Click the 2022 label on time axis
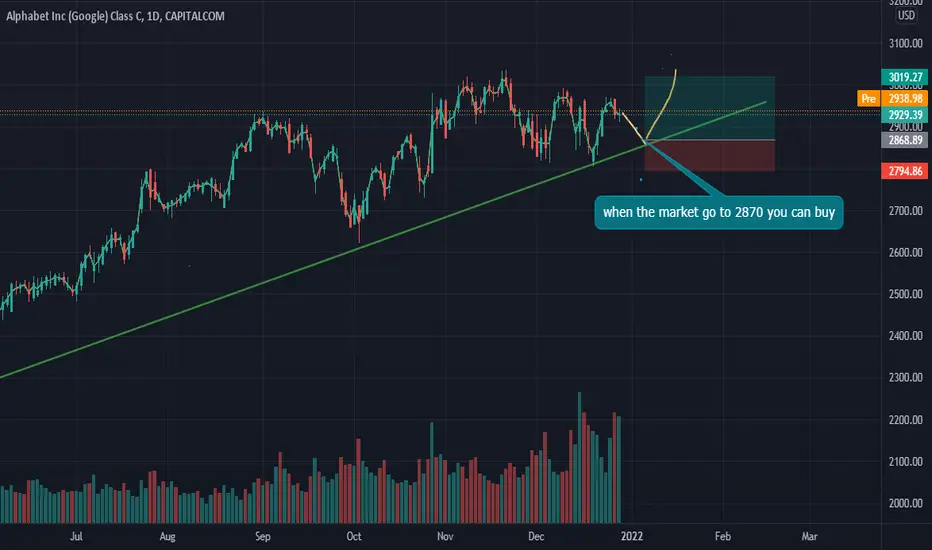This screenshot has width=932, height=550. click(632, 536)
